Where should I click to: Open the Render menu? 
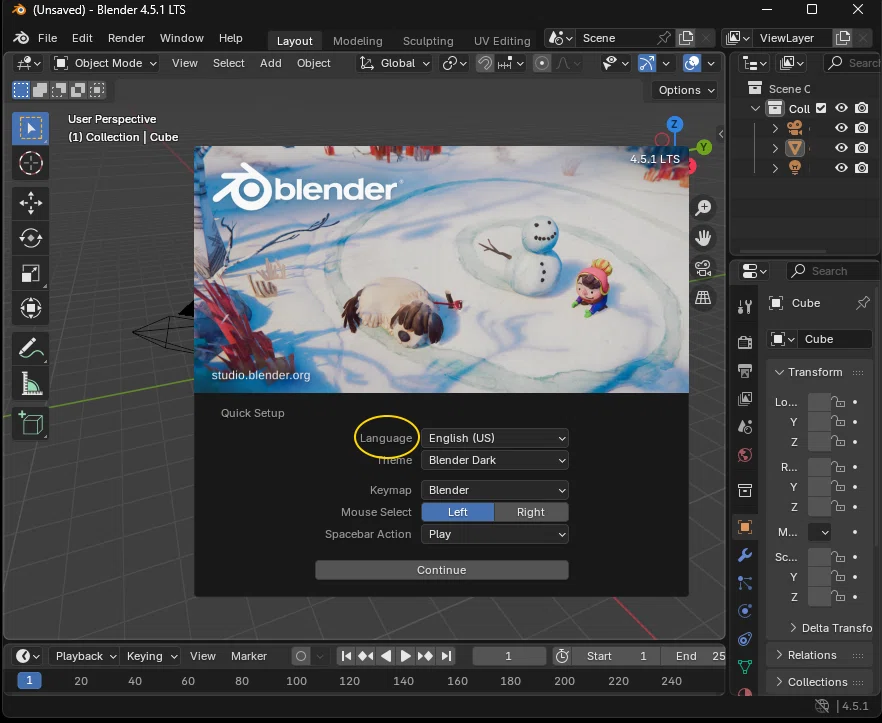pos(126,38)
